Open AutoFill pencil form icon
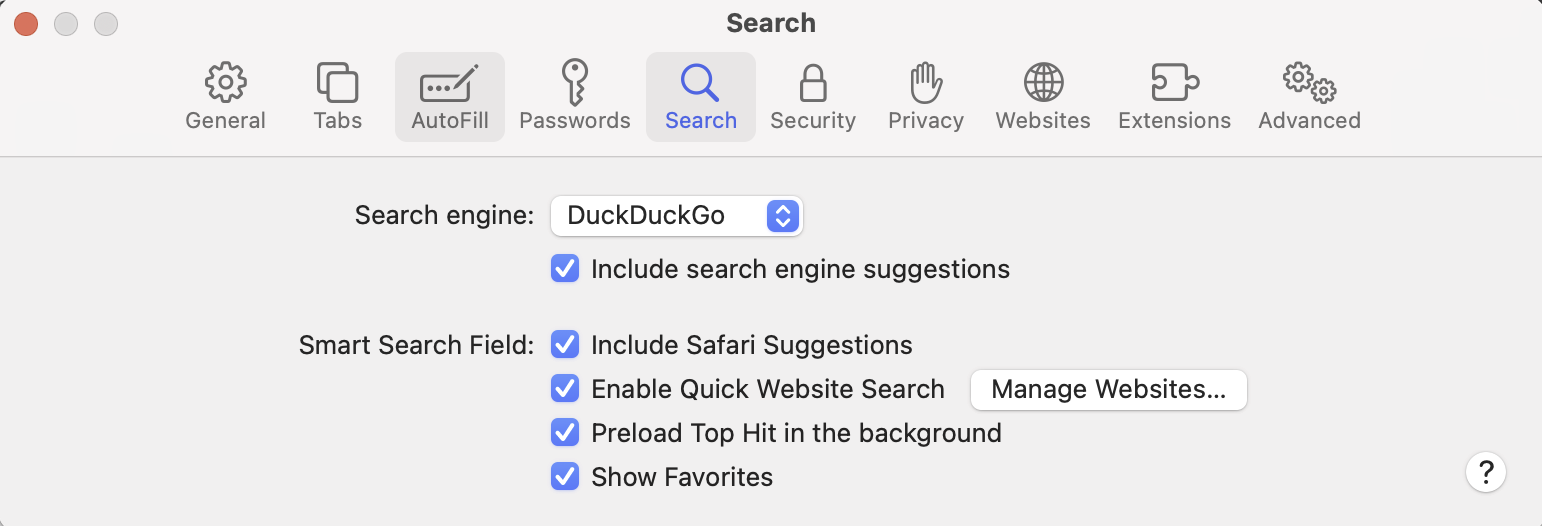 pos(449,83)
